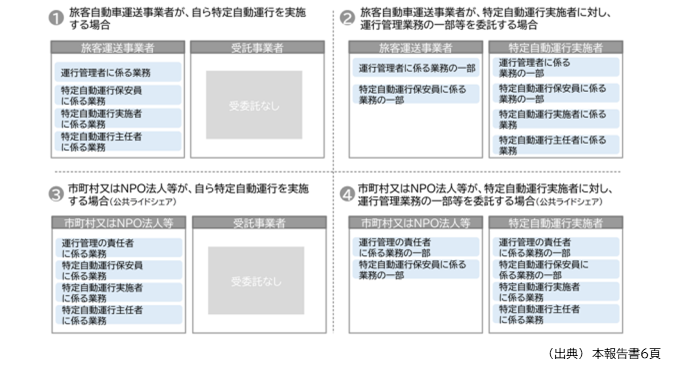Select 特定自動運行保安員に係る業務の一部 under 旅客運送事業者, case 2
The height and width of the screenshot is (372, 680).
(x=416, y=94)
